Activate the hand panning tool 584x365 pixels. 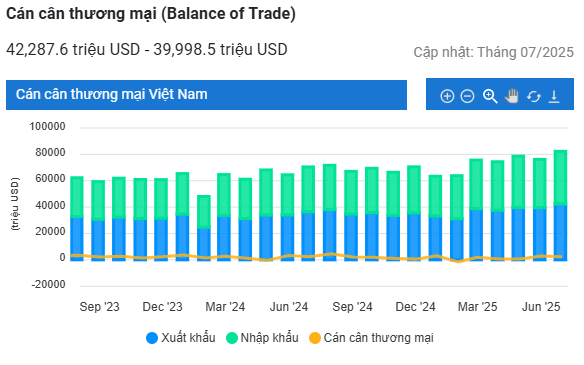(x=512, y=96)
